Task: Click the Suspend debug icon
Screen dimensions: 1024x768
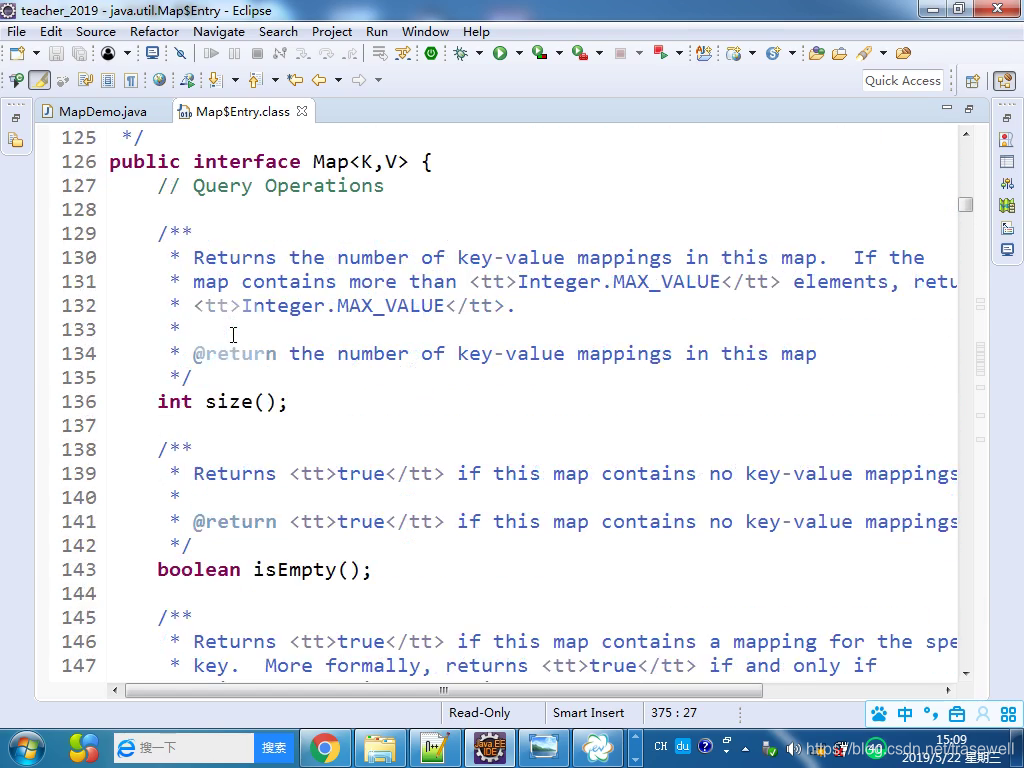Action: (x=234, y=54)
